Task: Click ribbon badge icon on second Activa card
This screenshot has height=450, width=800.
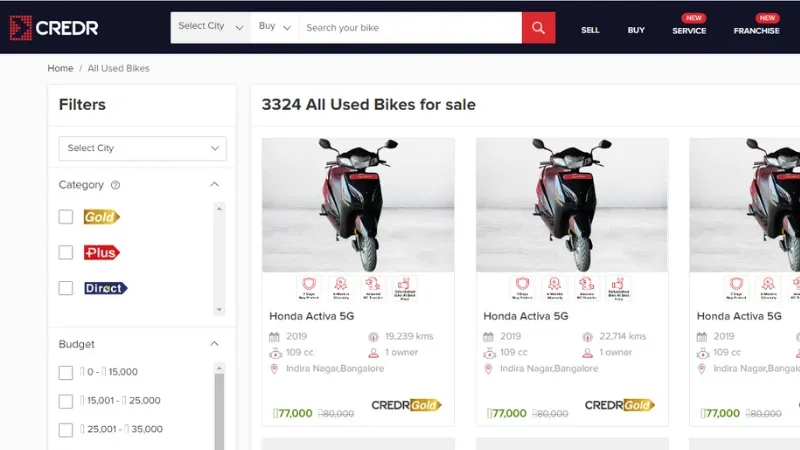Action: tap(555, 288)
